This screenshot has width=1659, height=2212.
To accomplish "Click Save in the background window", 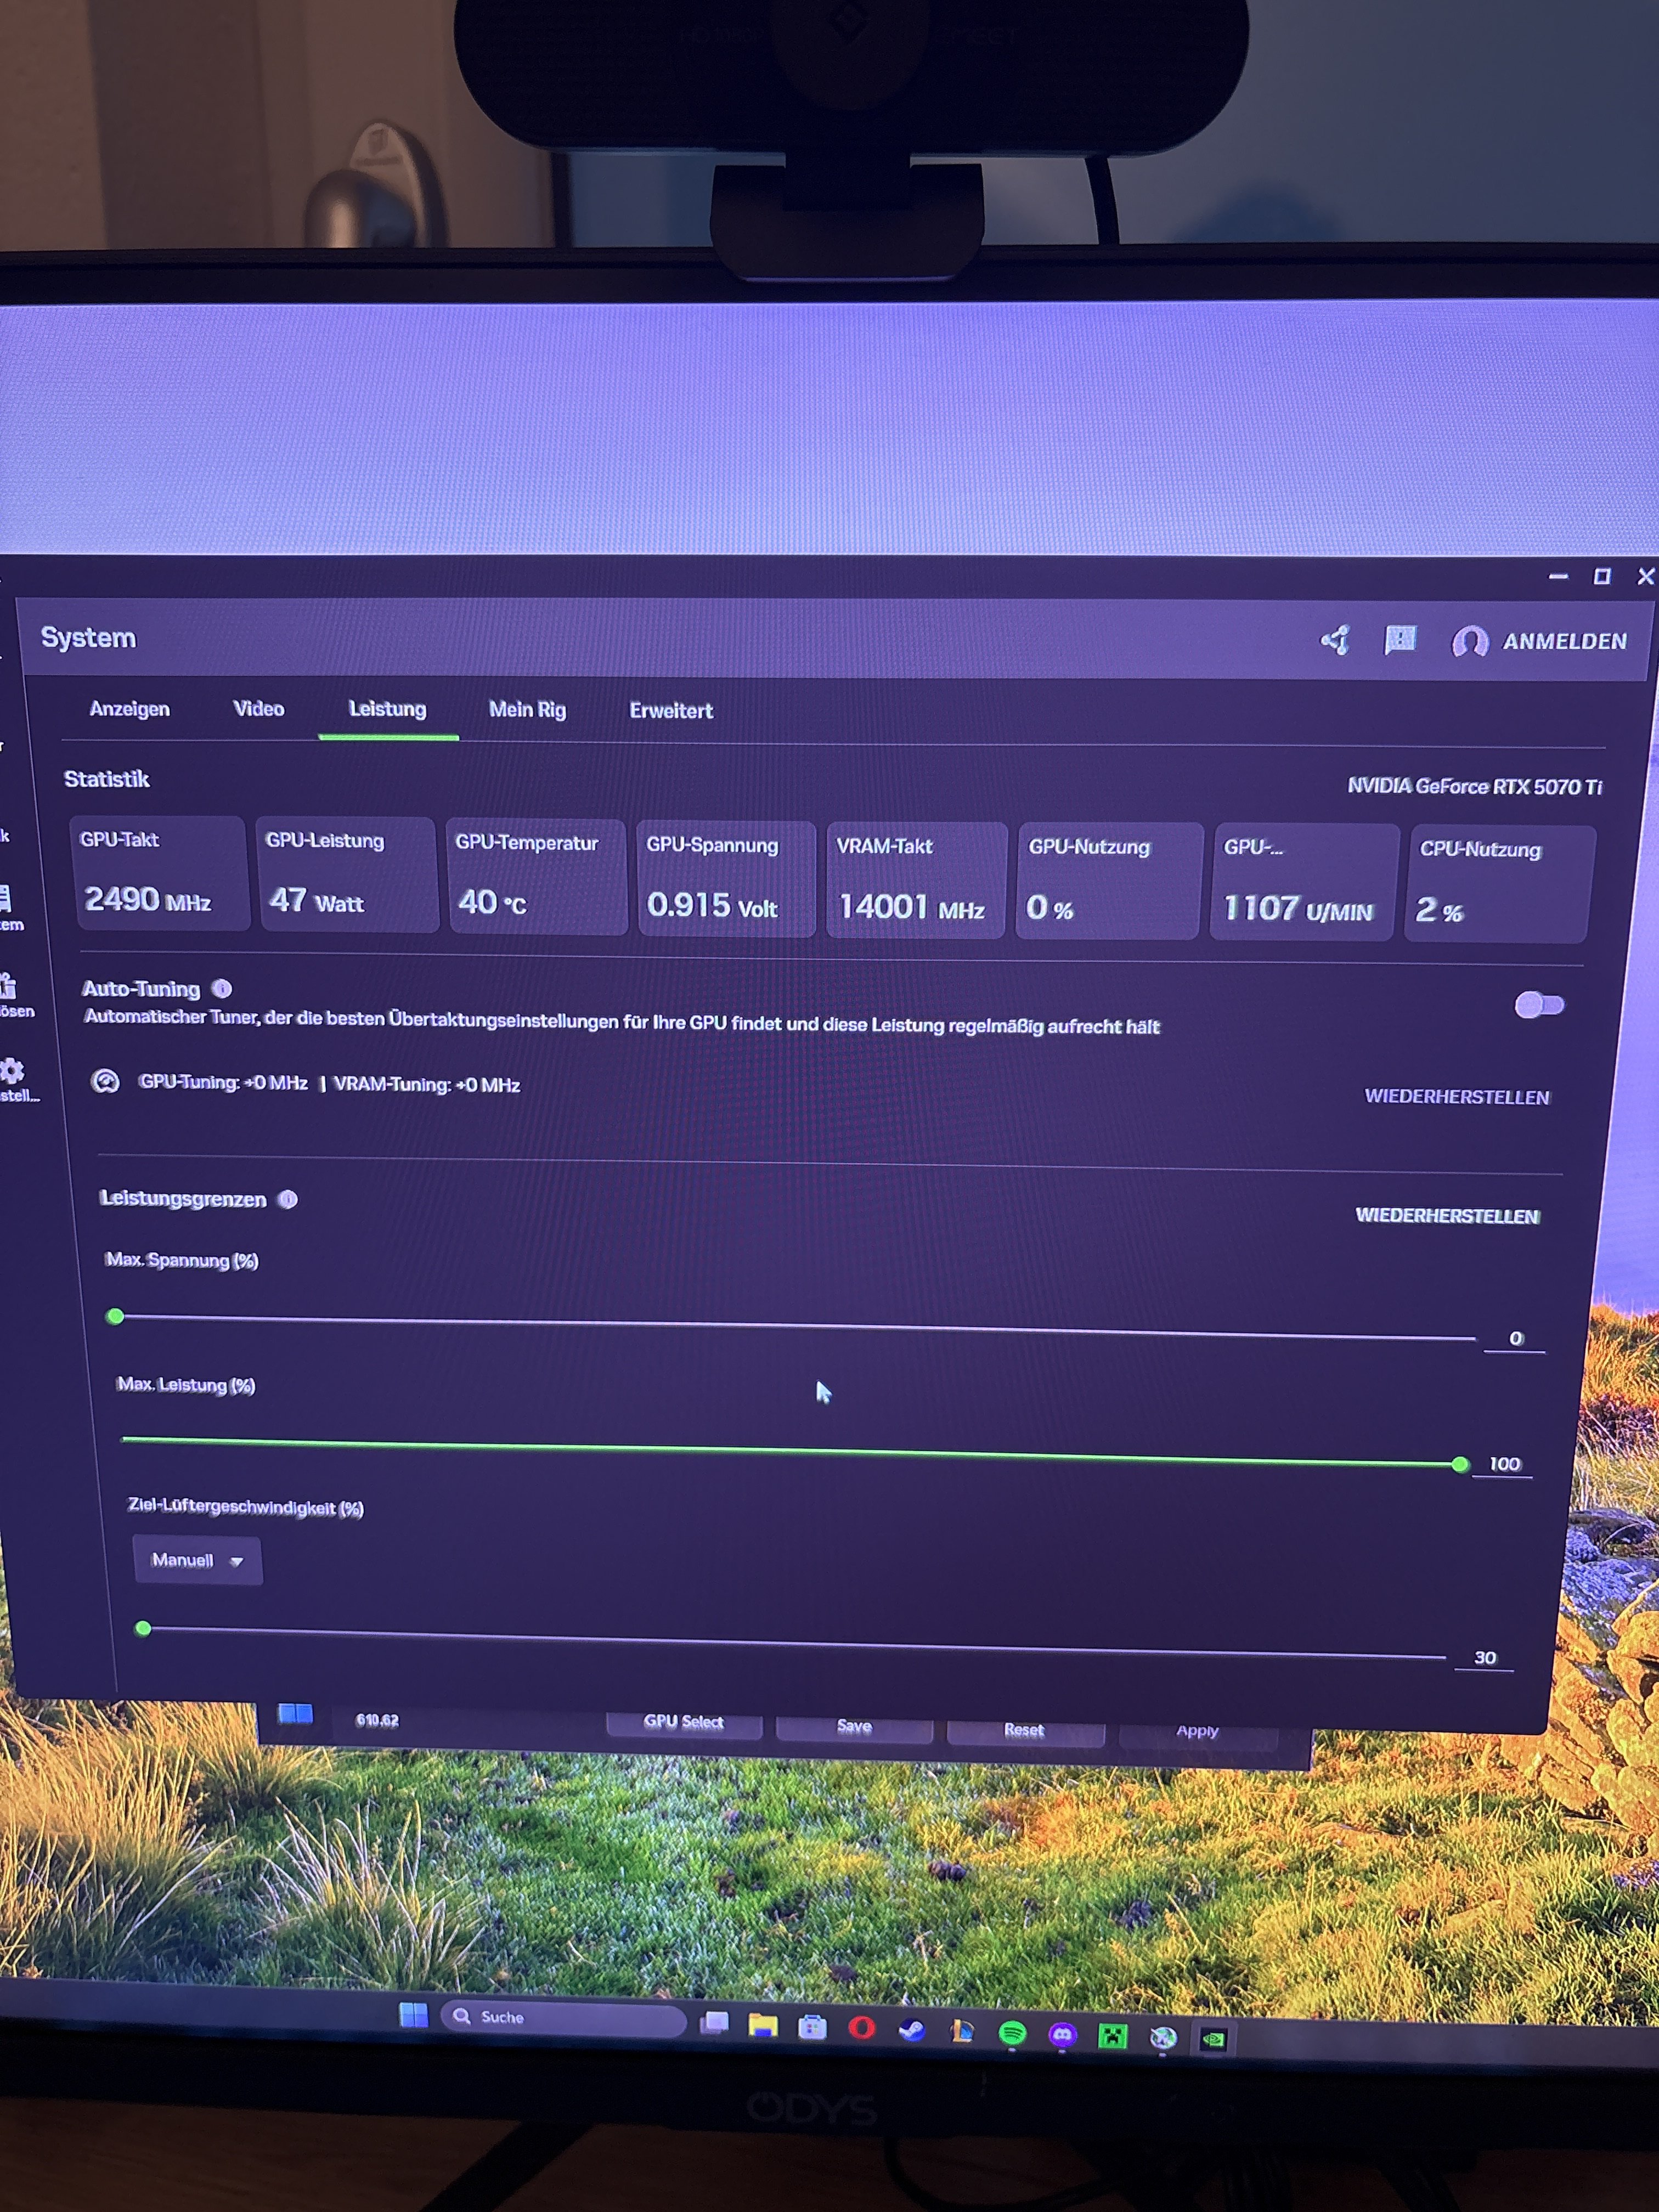I will [854, 1727].
